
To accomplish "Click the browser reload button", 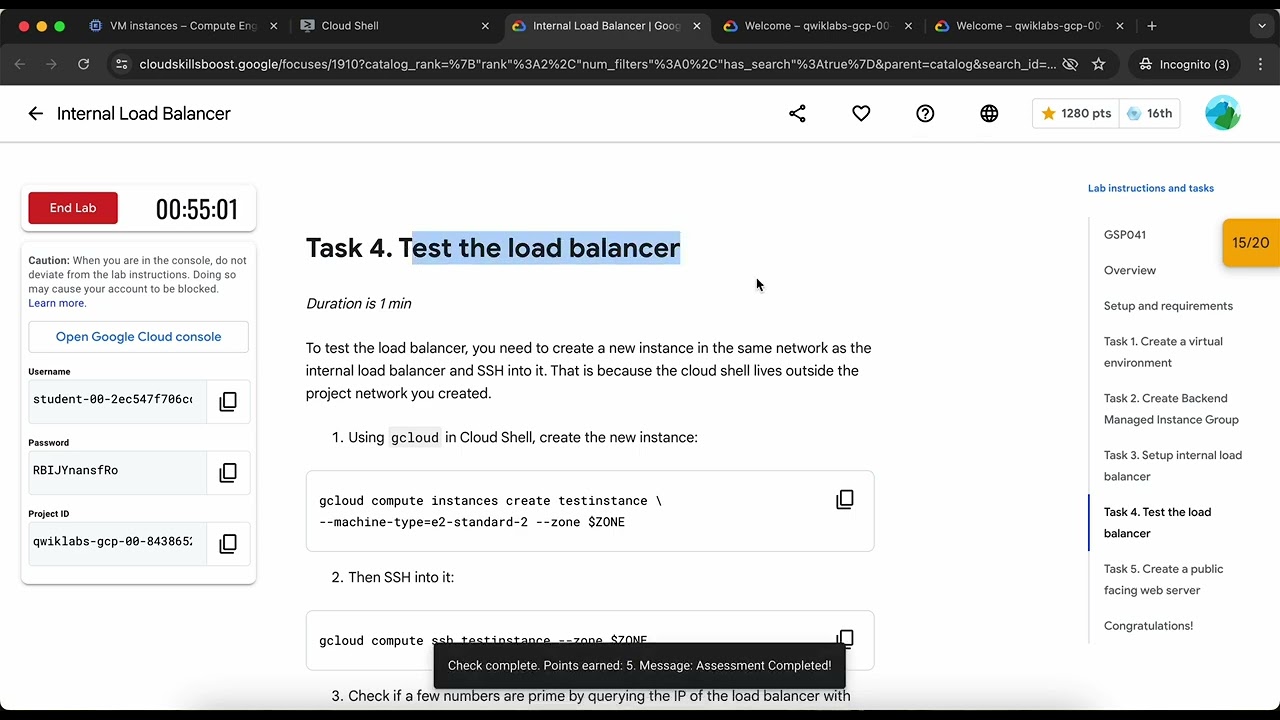I will [x=84, y=64].
